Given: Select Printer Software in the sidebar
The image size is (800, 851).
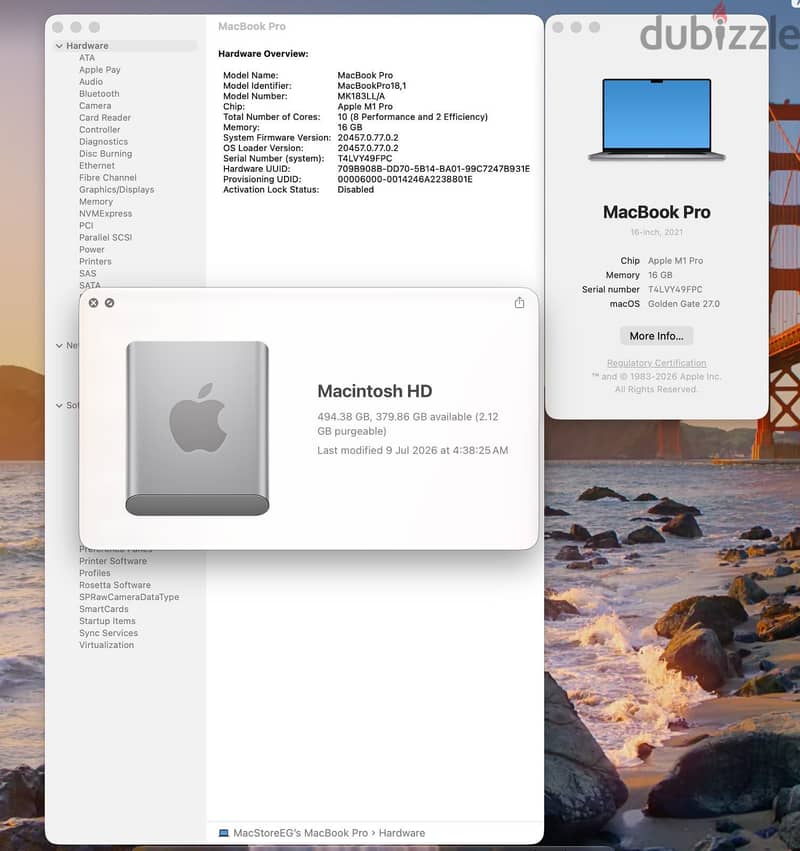Looking at the screenshot, I should 113,561.
